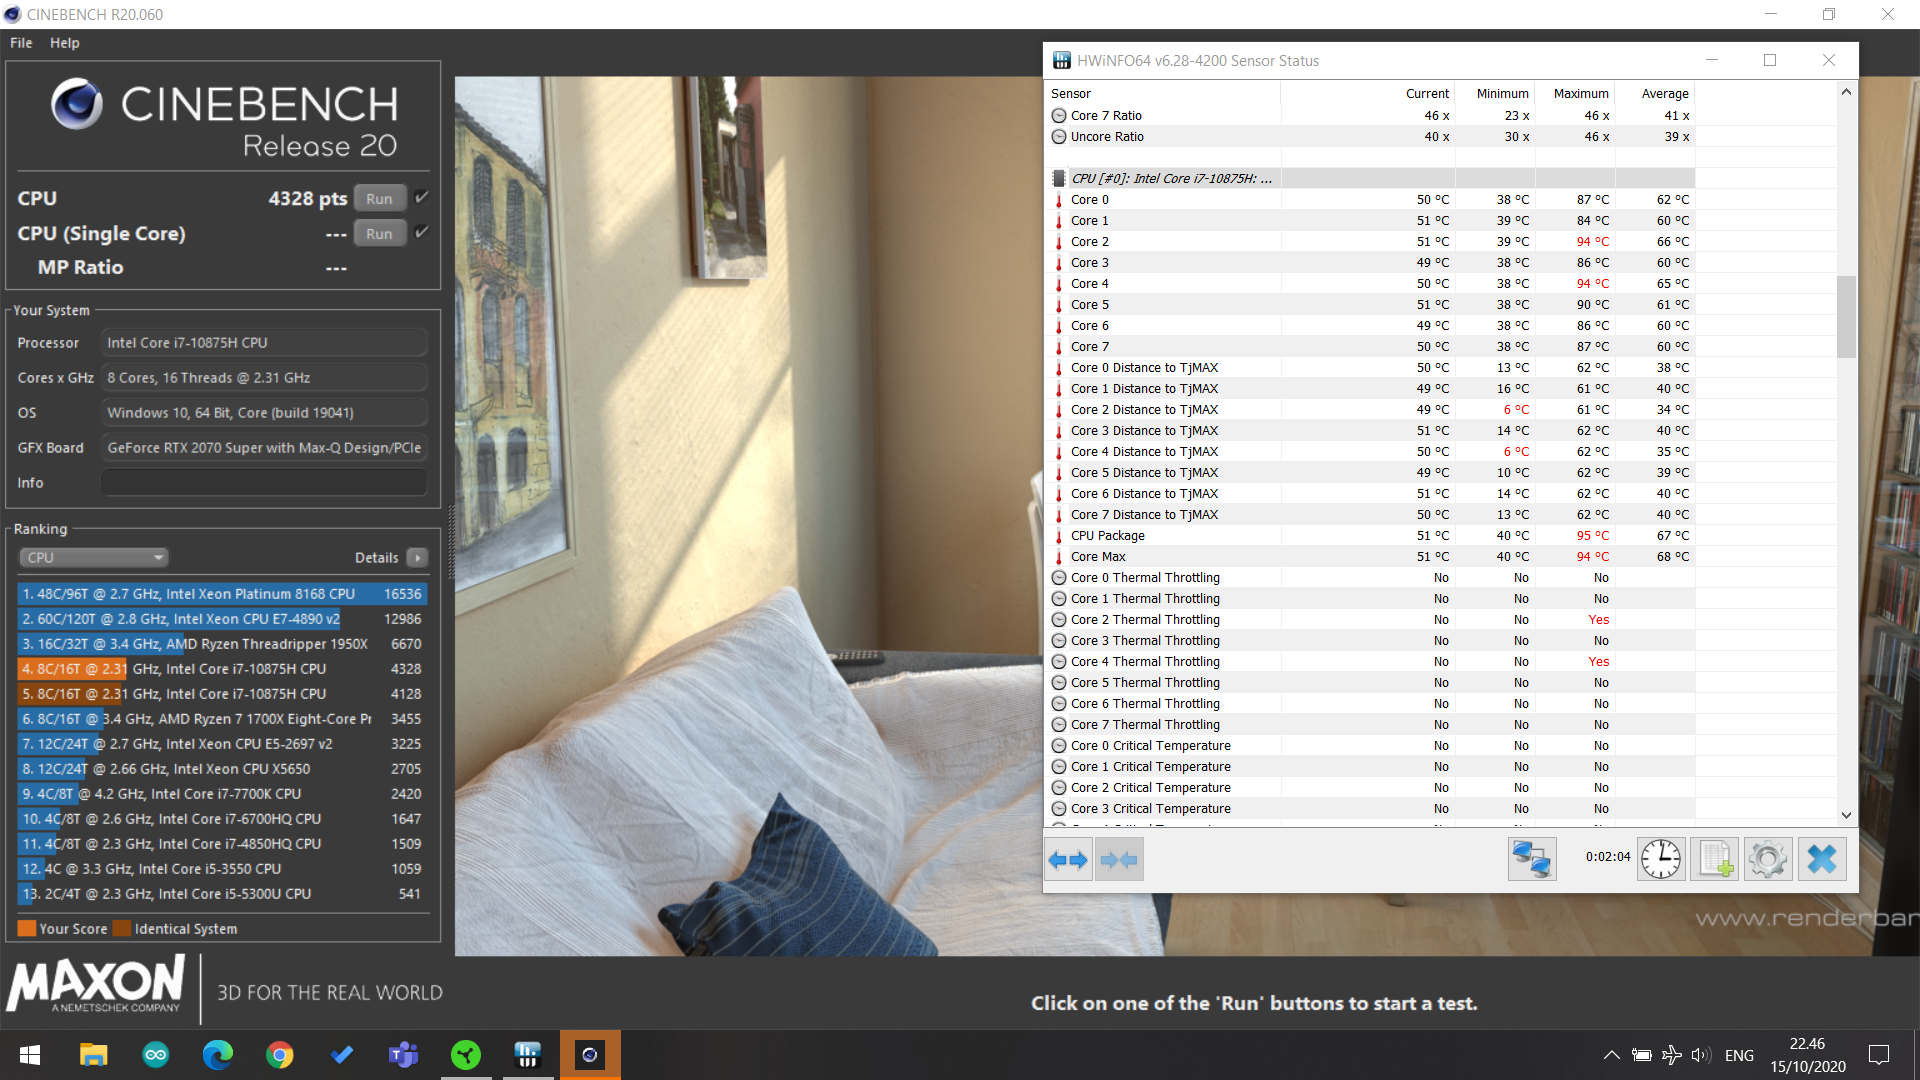Expand ranking Details arrow button
This screenshot has width=1920, height=1080.
(418, 558)
